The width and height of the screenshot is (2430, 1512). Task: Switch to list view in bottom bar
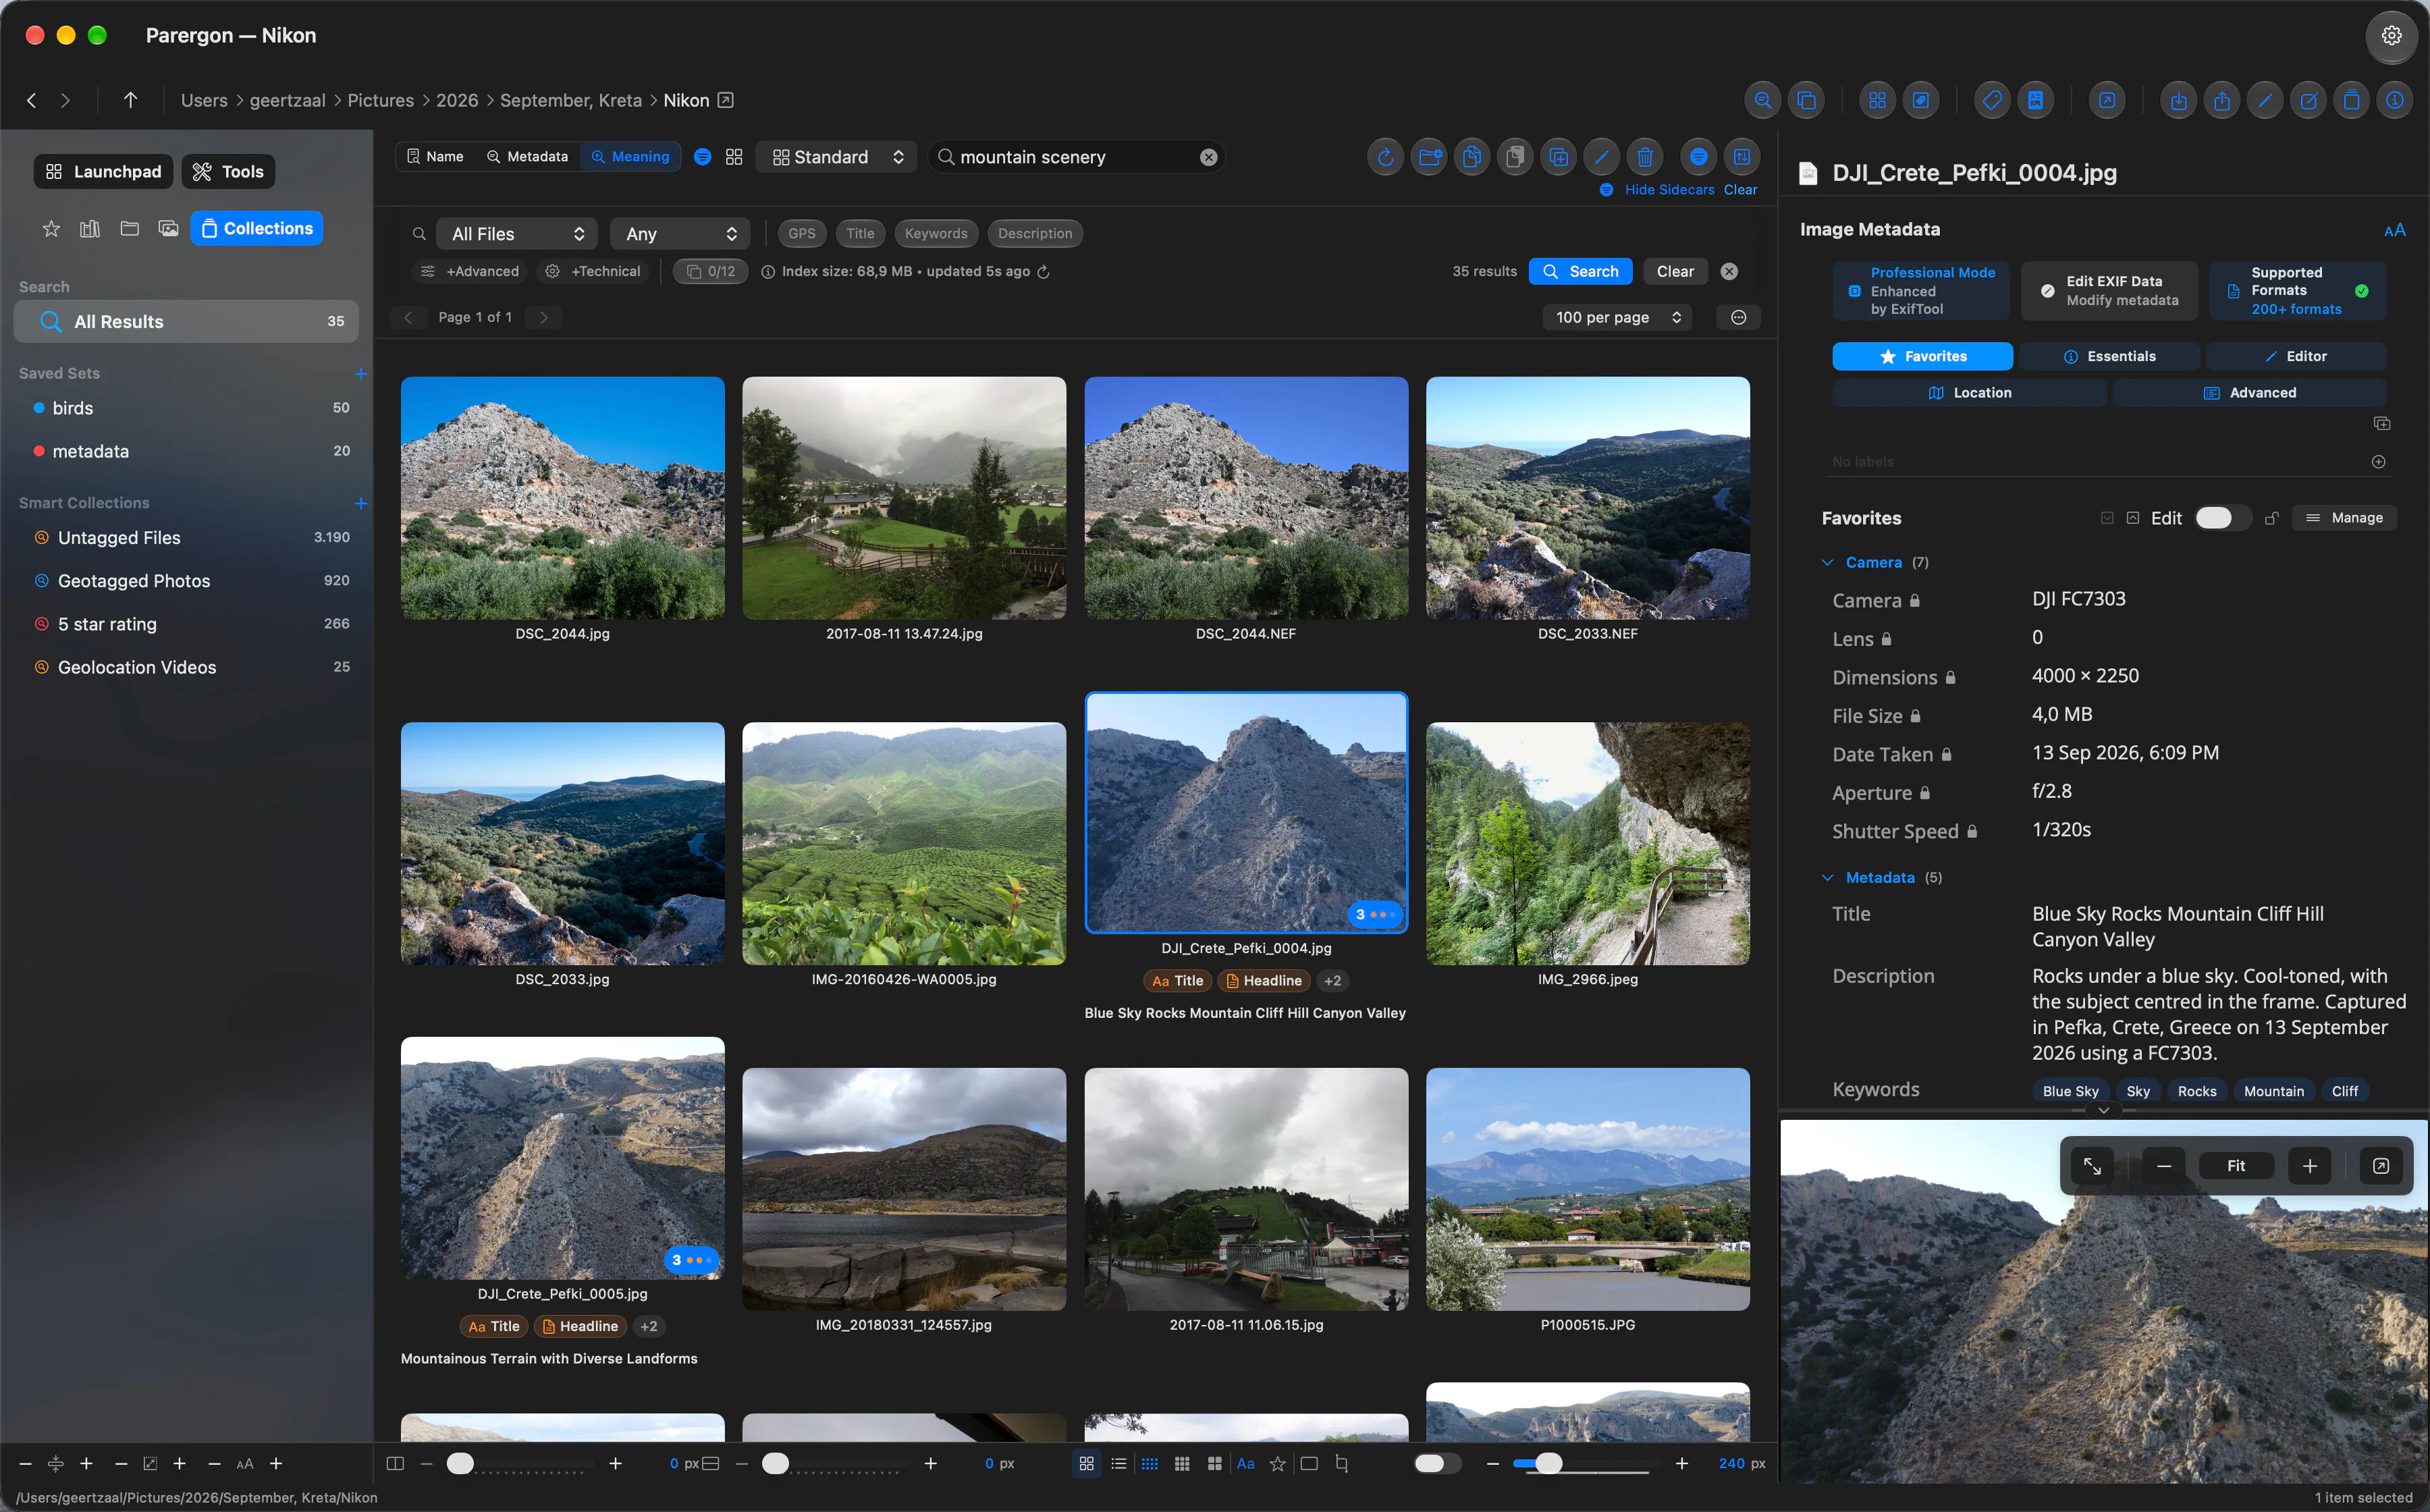click(1118, 1464)
